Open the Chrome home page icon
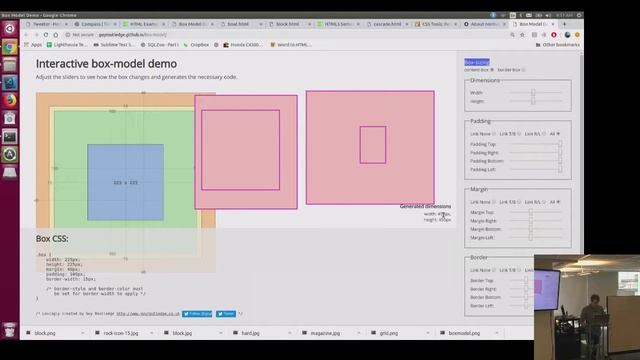Image resolution: width=640 pixels, height=360 pixels. (x=56, y=35)
